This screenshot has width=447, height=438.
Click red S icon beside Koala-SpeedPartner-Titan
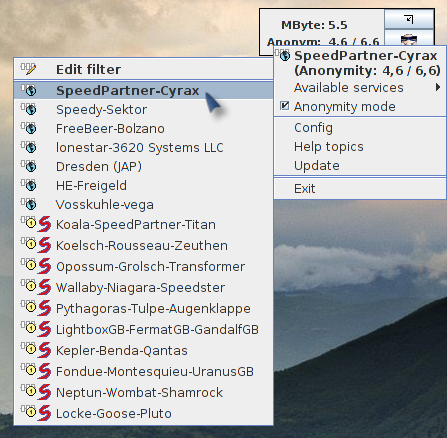tap(44, 224)
